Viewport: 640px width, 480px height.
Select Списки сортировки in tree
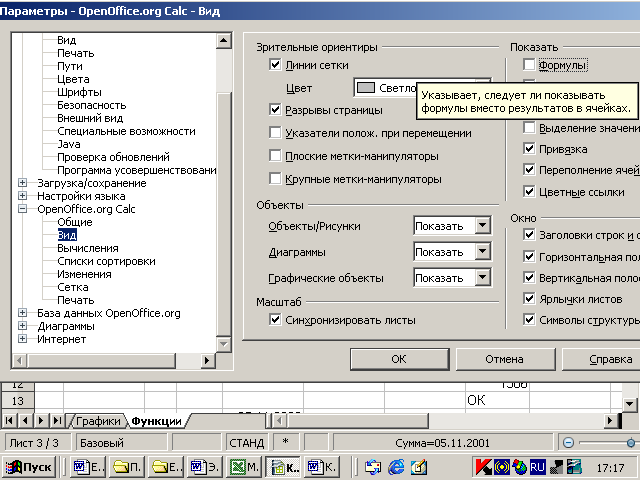click(106, 261)
